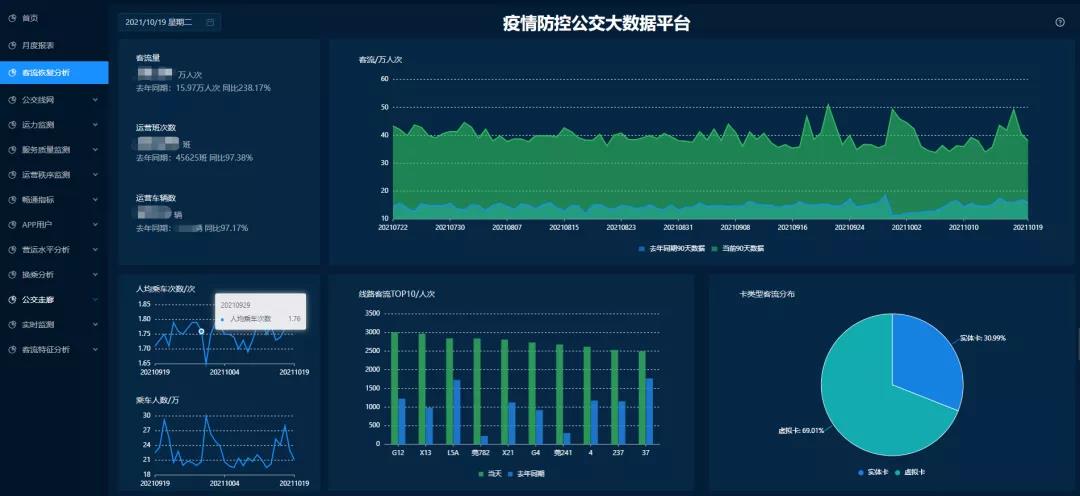Go to 公交走廊 section
This screenshot has height=496, width=1080.
click(x=38, y=300)
